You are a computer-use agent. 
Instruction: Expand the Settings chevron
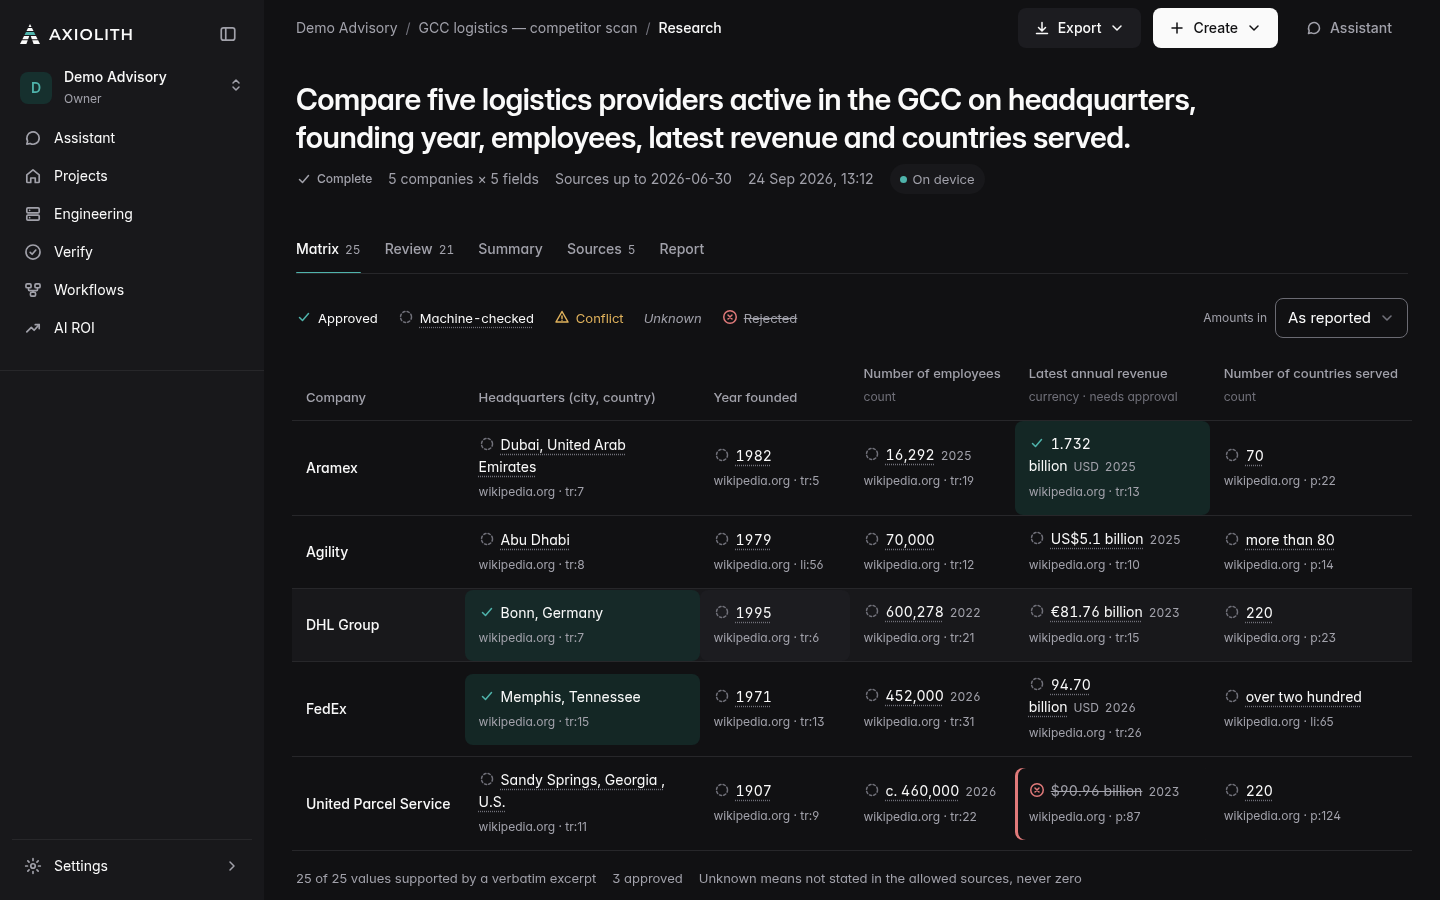[x=232, y=866]
